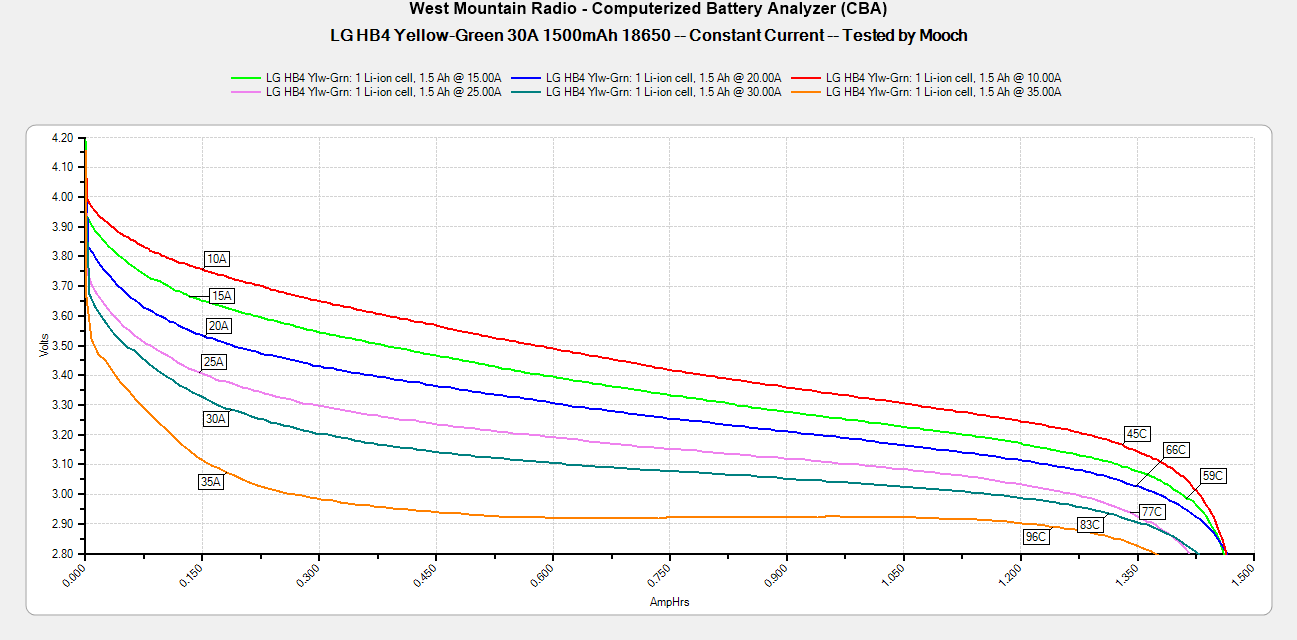The image size is (1297, 640).
Task: Click the 66C temperature label
Action: click(1176, 451)
